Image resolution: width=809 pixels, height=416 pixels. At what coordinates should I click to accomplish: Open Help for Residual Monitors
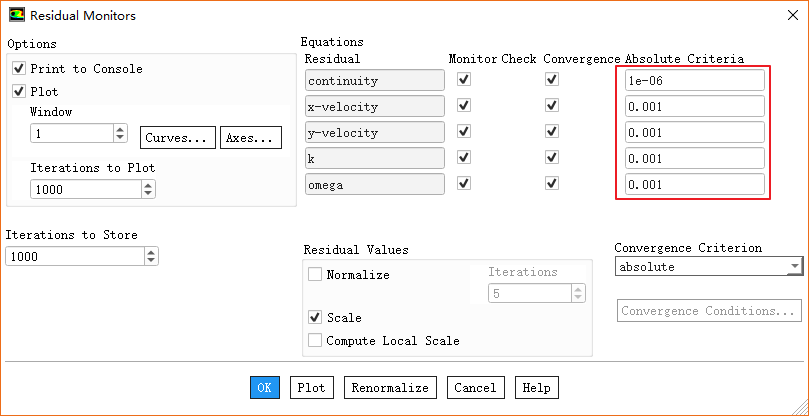pos(536,388)
